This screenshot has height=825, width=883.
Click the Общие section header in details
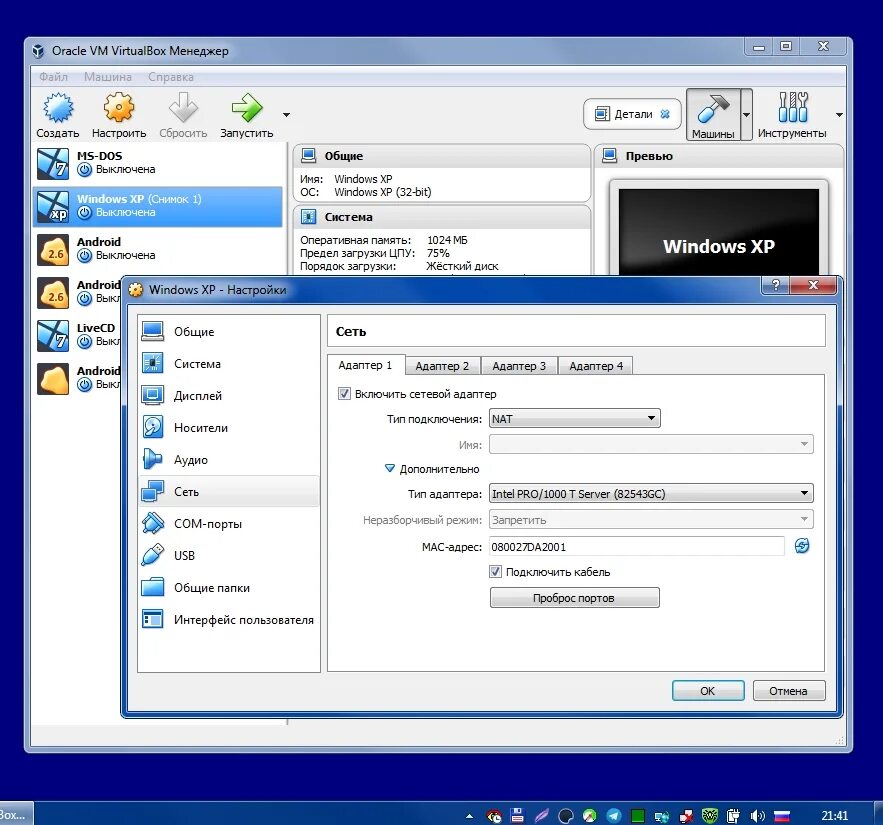click(x=442, y=156)
